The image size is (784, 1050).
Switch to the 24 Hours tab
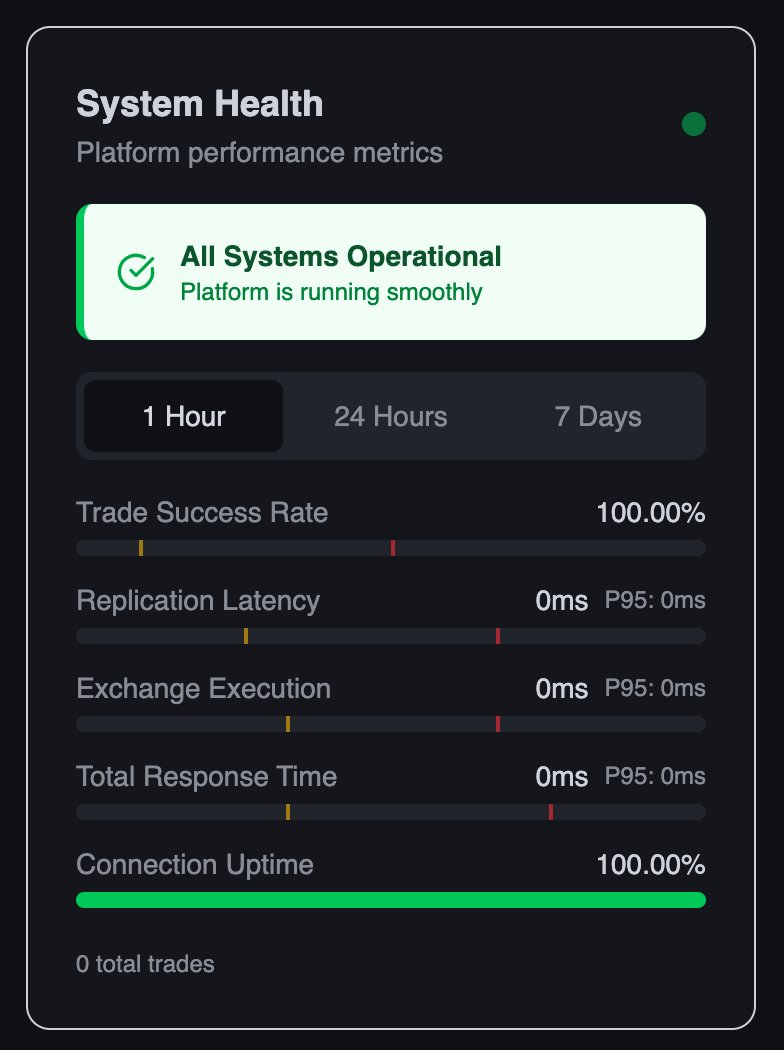click(390, 416)
